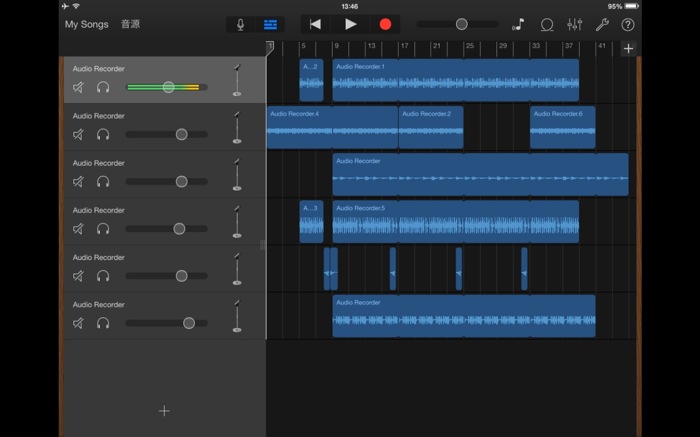Mute the fourth Audio Recorder track

click(78, 229)
